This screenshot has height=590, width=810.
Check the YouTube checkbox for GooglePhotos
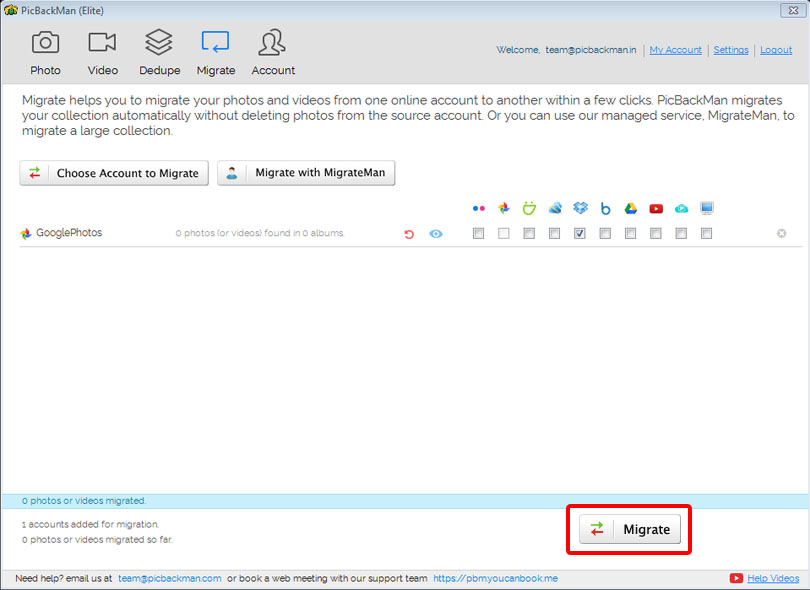pyautogui.click(x=656, y=234)
